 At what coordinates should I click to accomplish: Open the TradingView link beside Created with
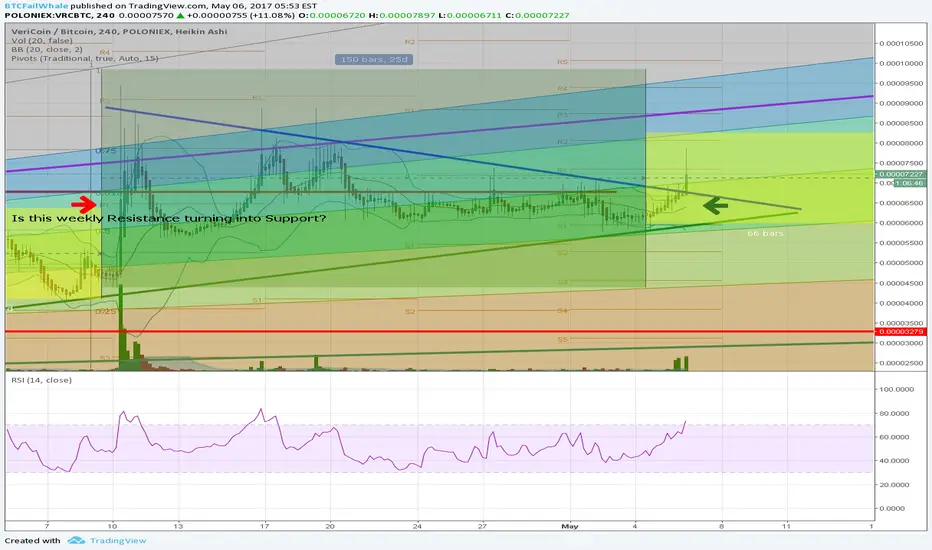tap(118, 540)
